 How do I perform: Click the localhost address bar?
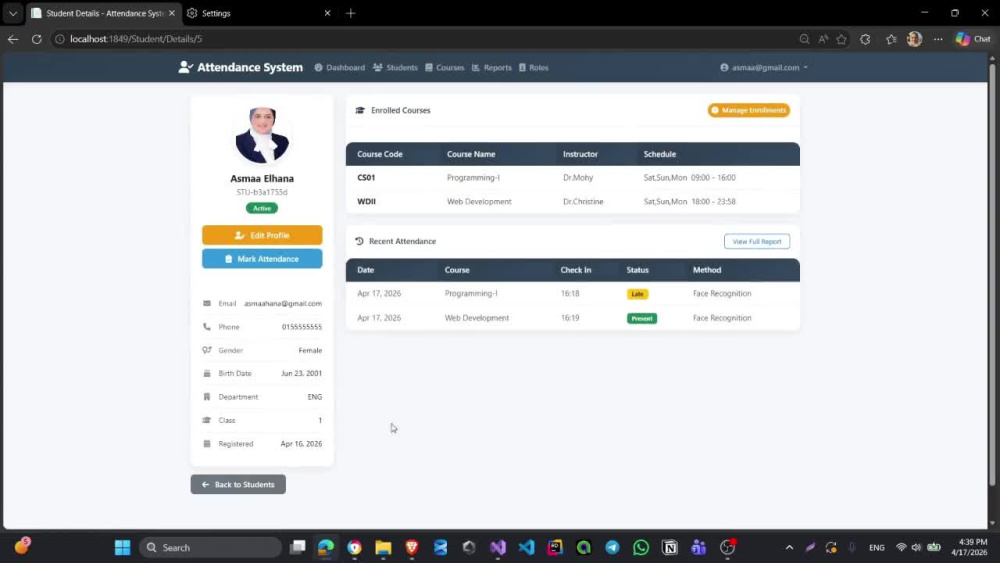421,39
